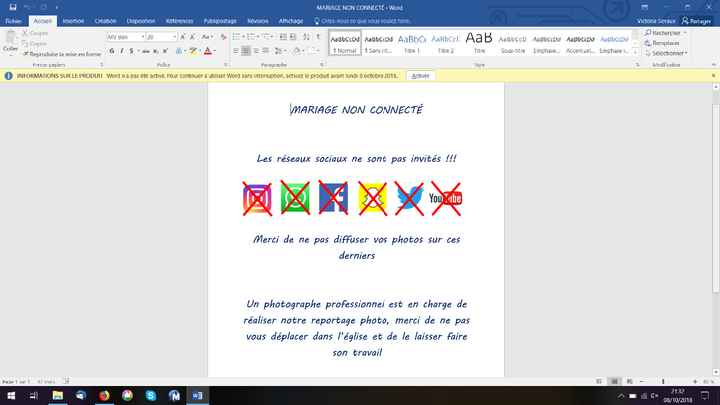Toggle bold (G) formatting

tap(112, 51)
